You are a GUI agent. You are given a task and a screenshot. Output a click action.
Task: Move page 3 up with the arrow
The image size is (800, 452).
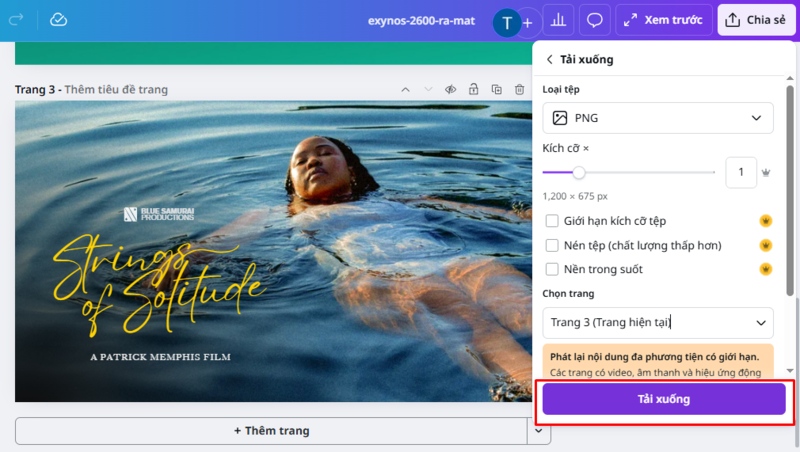click(x=405, y=90)
